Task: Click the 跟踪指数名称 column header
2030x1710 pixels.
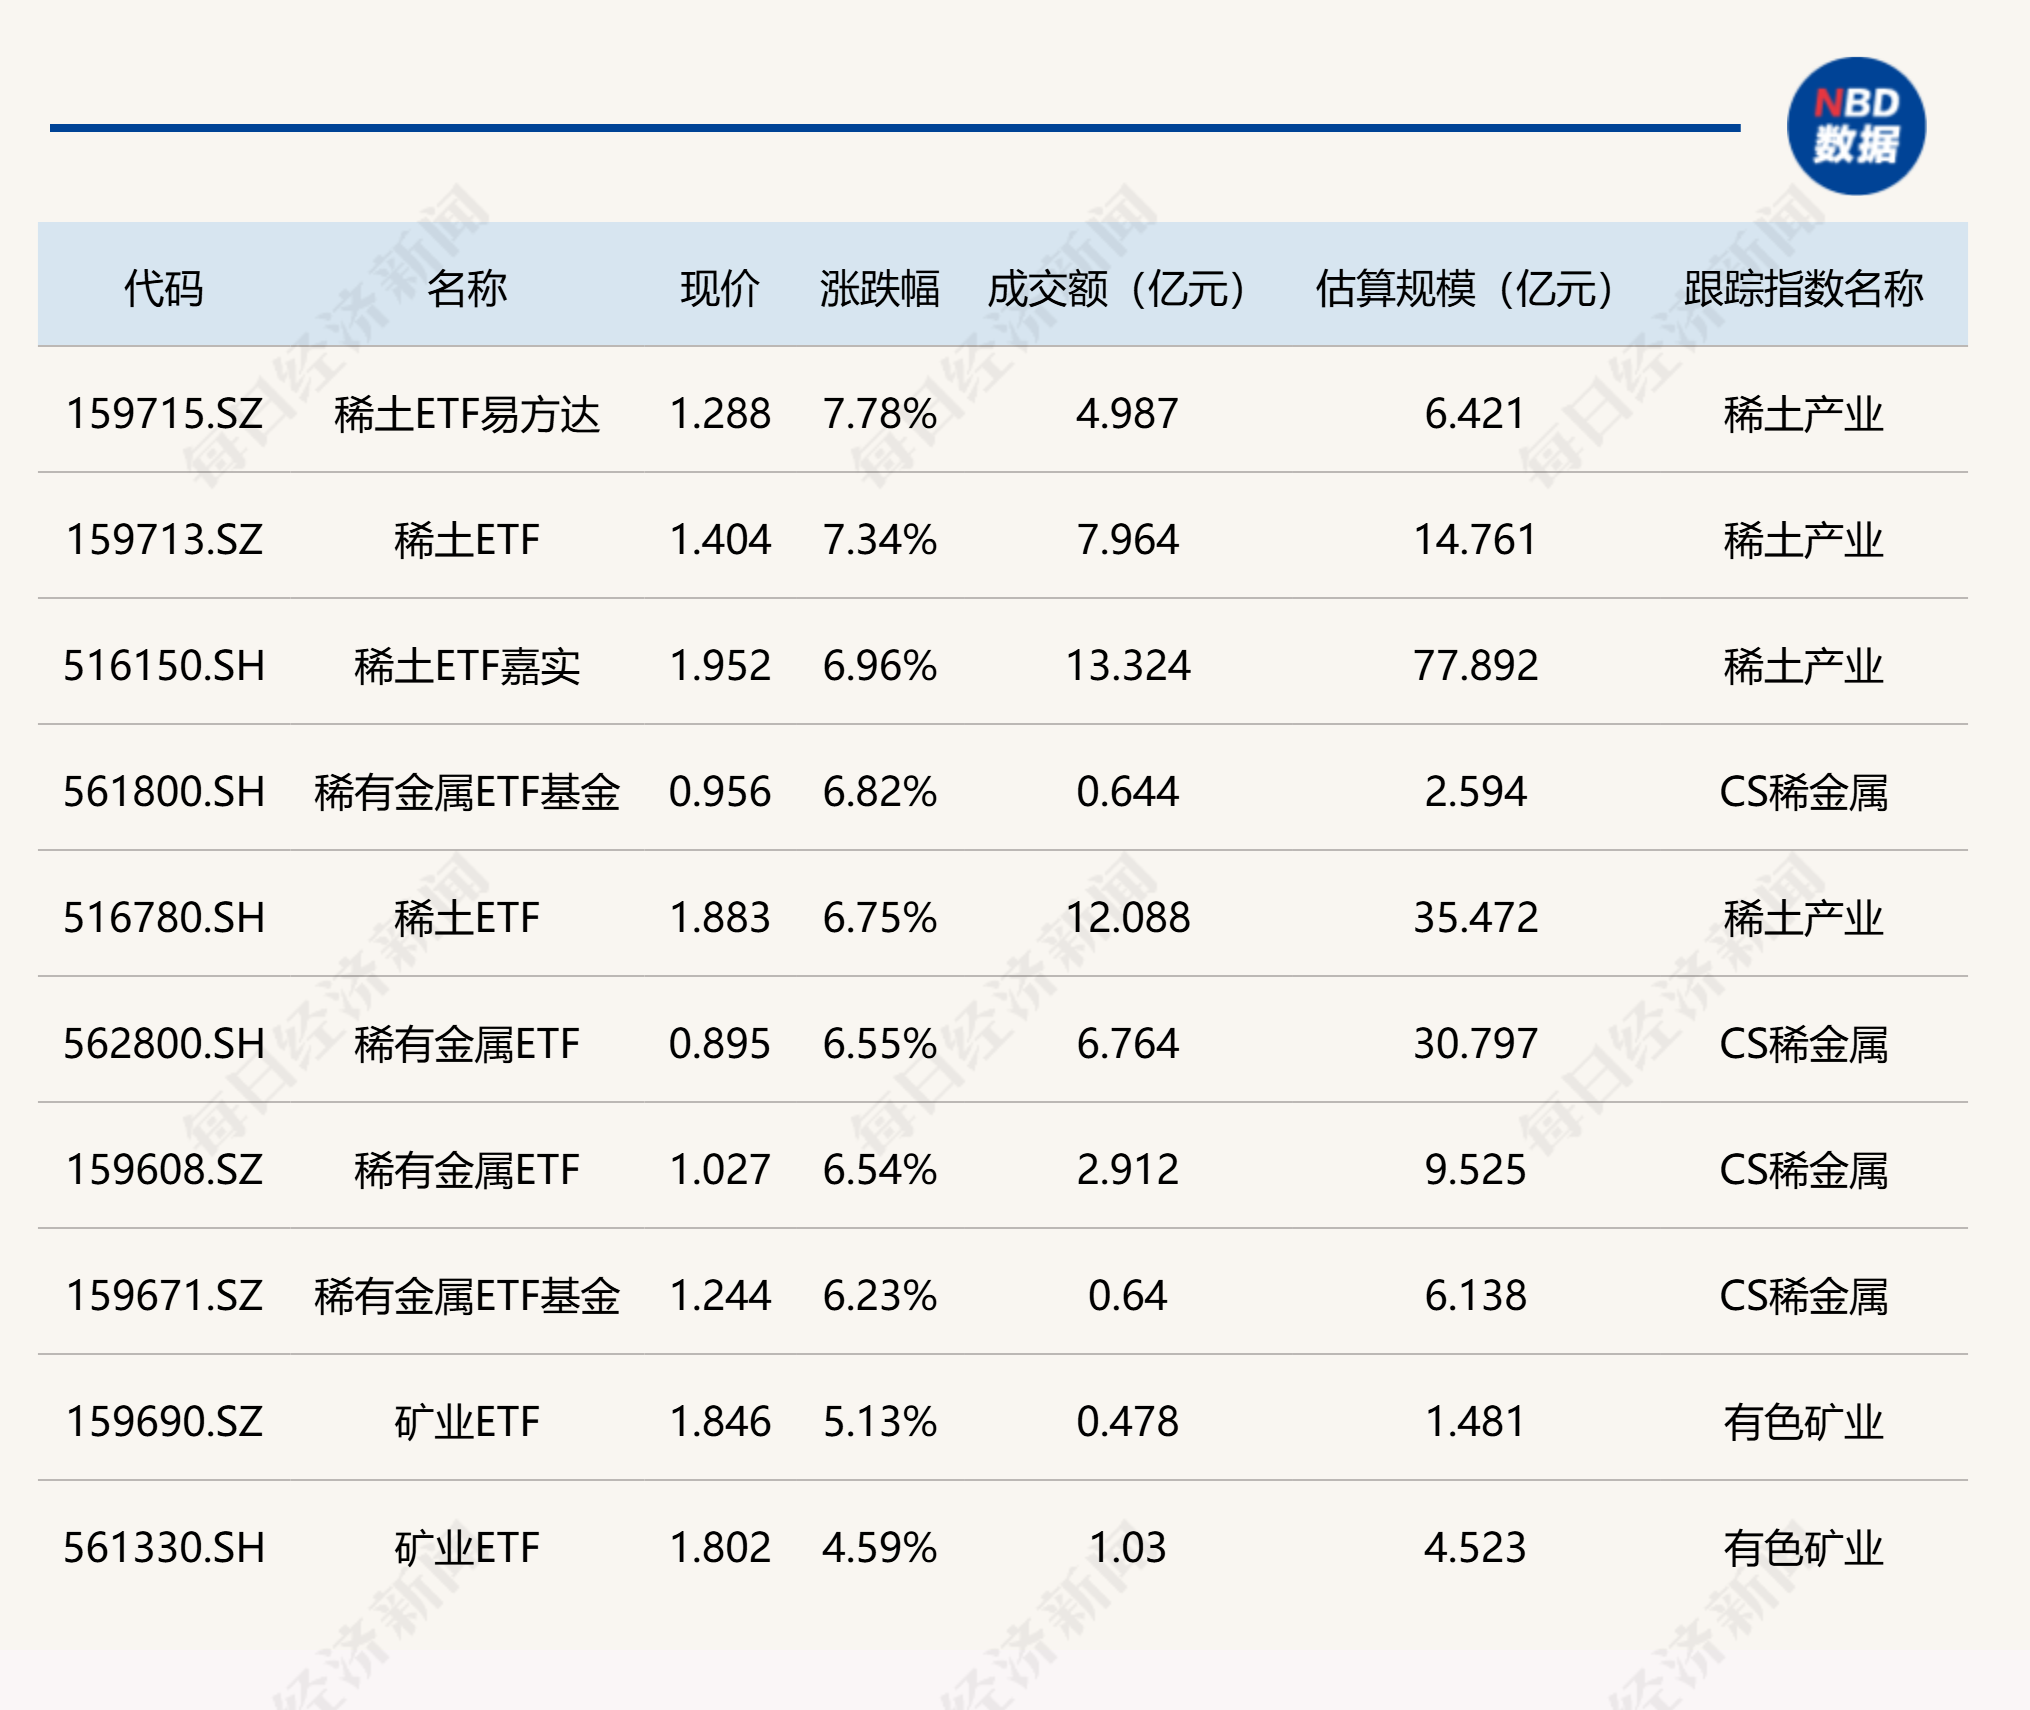Action: coord(1802,289)
